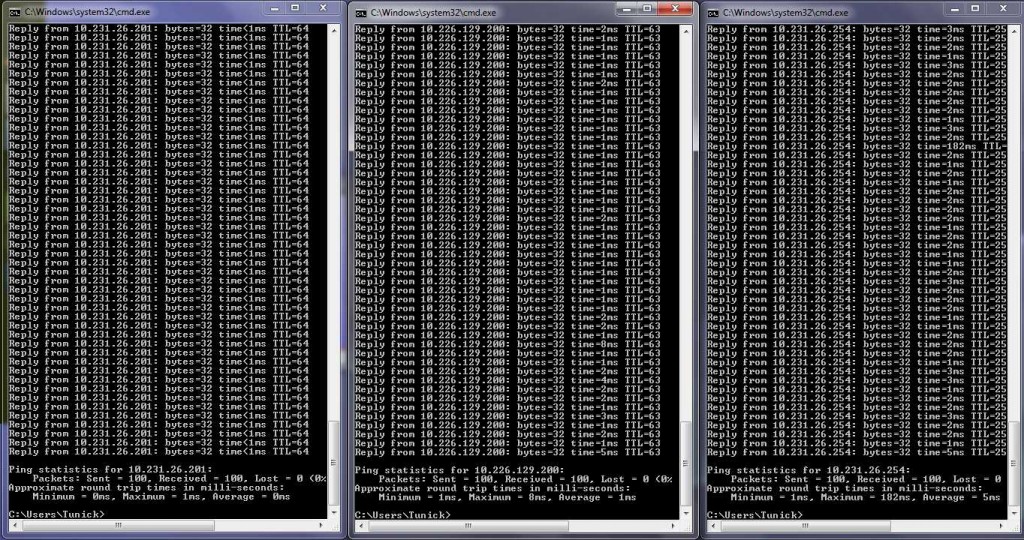1024x540 pixels.
Task: Click scroll-right arrow in 10.231.26.201 window
Action: (322, 526)
